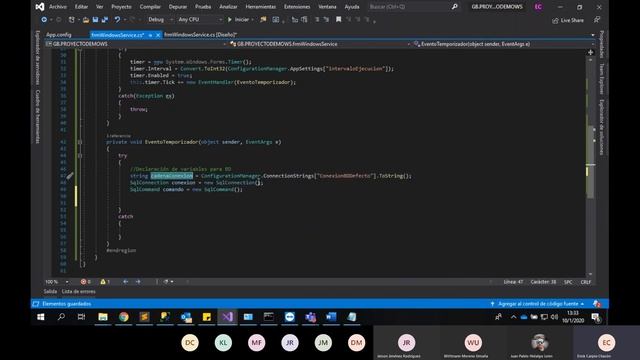Viewport: 640px width, 360px height.
Task: Open the Archivo menu
Action: click(x=58, y=7)
